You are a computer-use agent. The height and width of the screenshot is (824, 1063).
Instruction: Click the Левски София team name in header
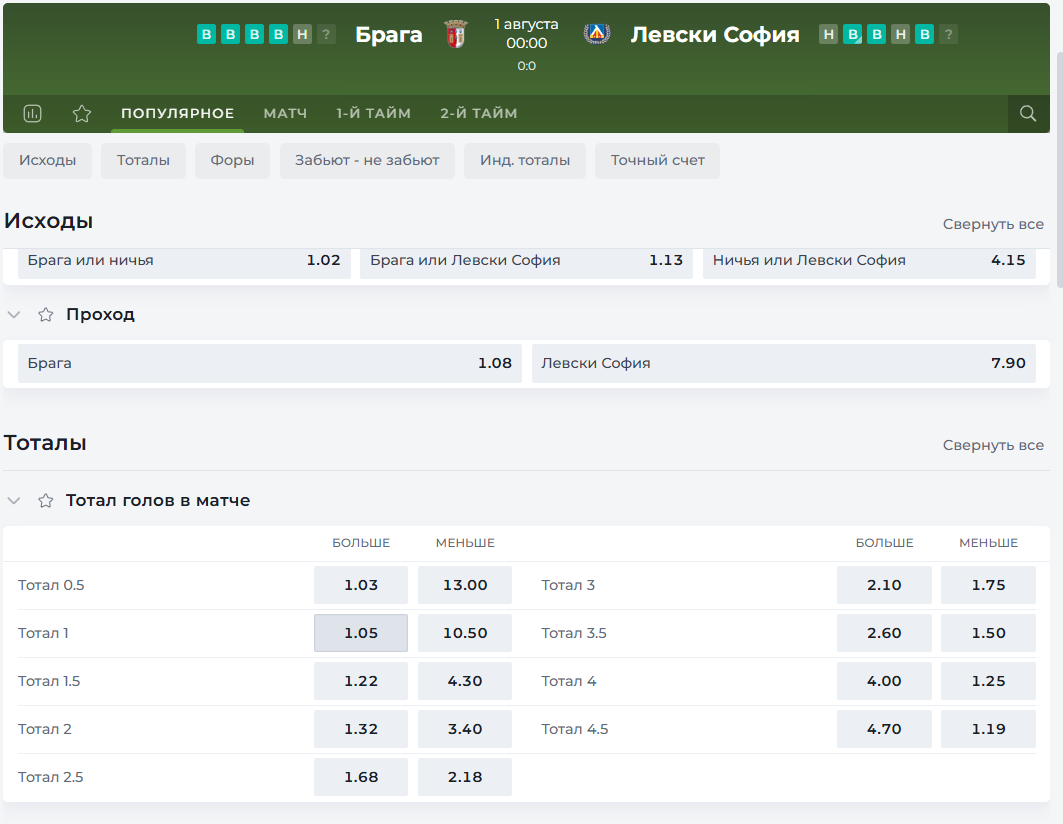tap(715, 35)
